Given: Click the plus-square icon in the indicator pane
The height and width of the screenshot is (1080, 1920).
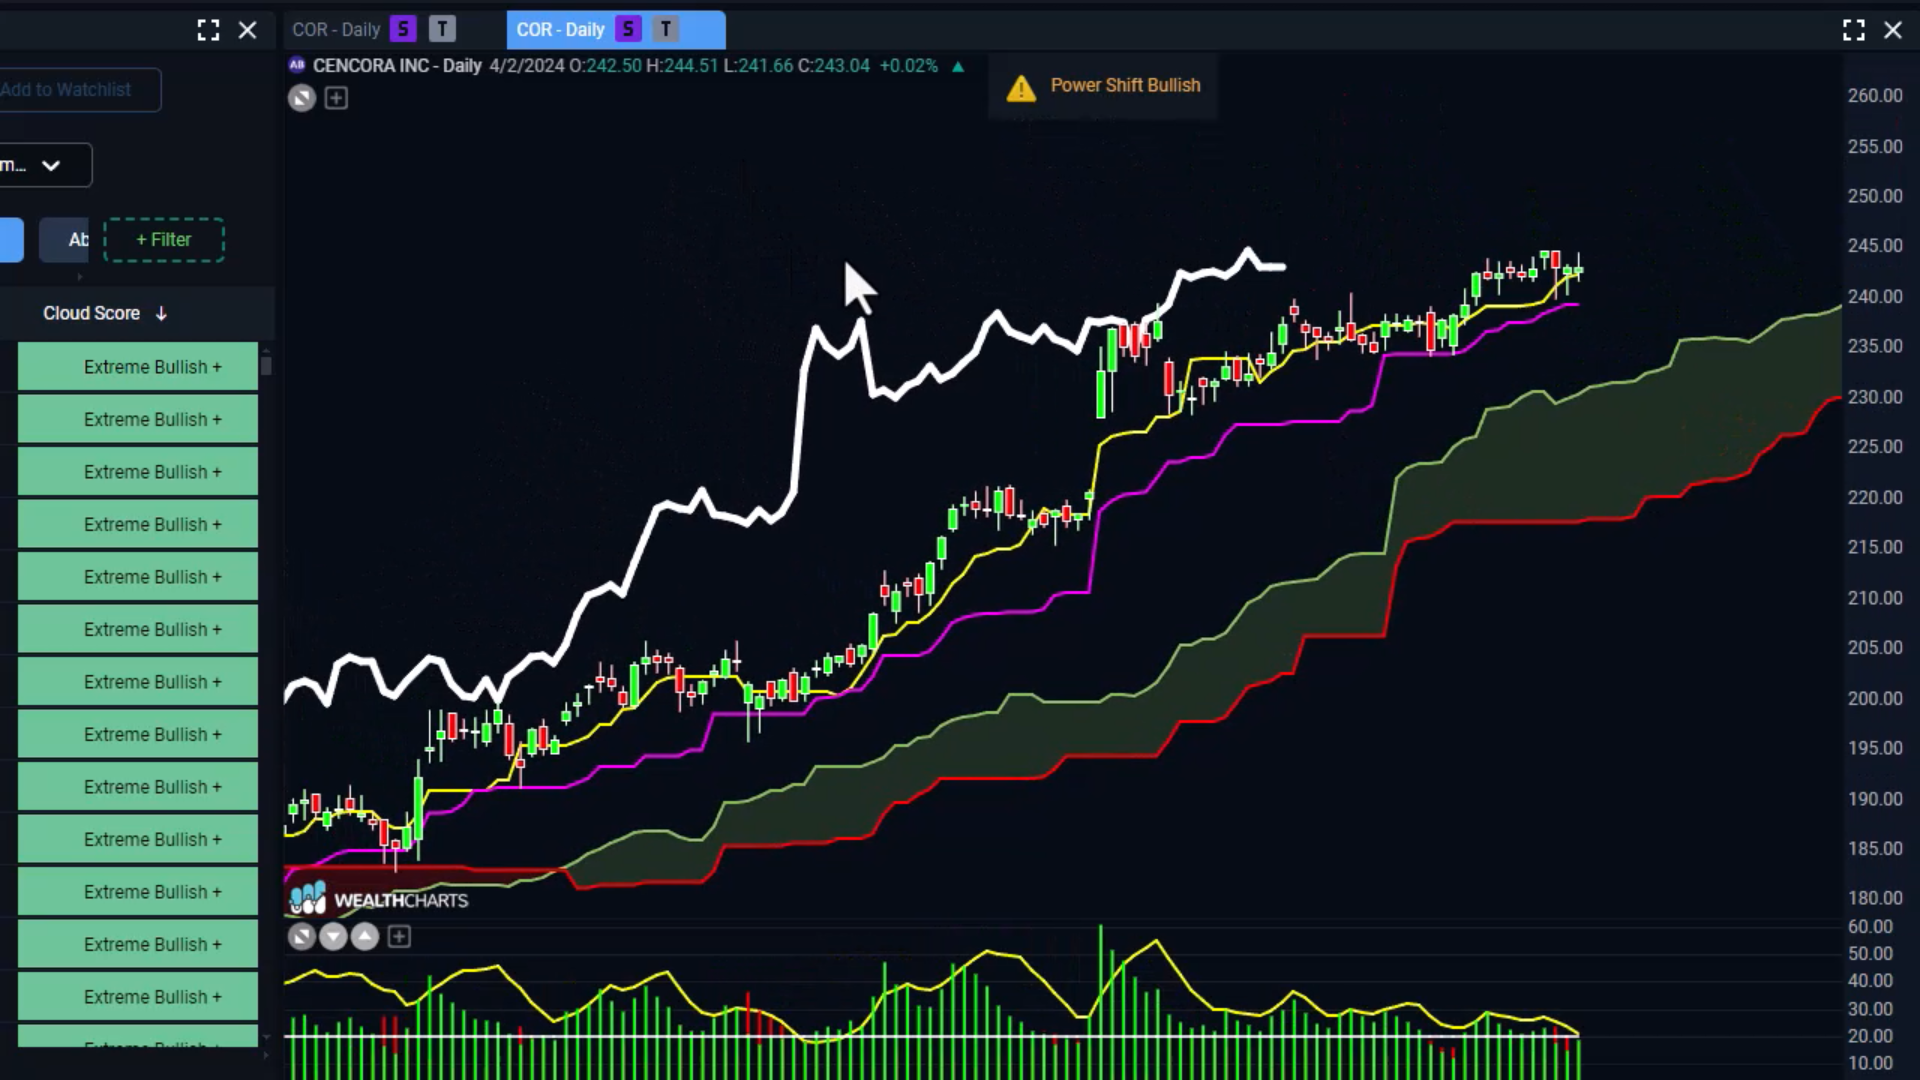Looking at the screenshot, I should tap(399, 937).
